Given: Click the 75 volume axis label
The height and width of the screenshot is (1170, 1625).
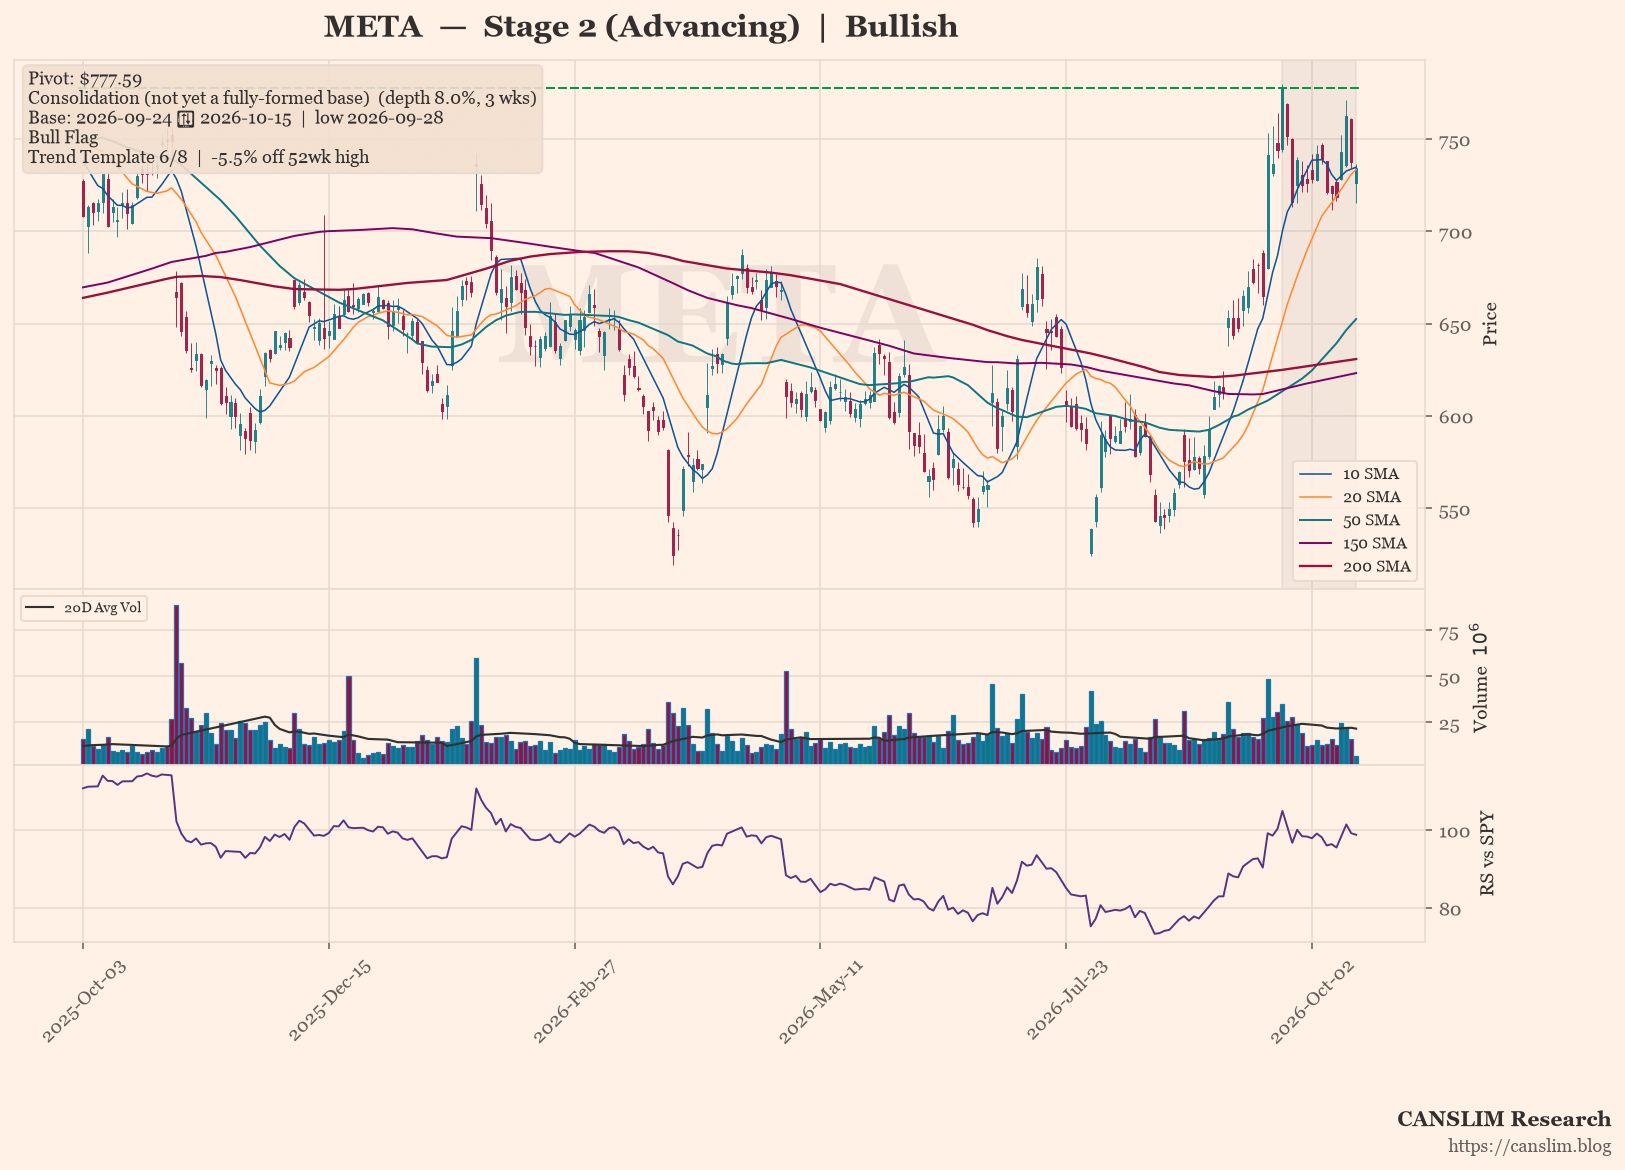Looking at the screenshot, I should (1449, 633).
